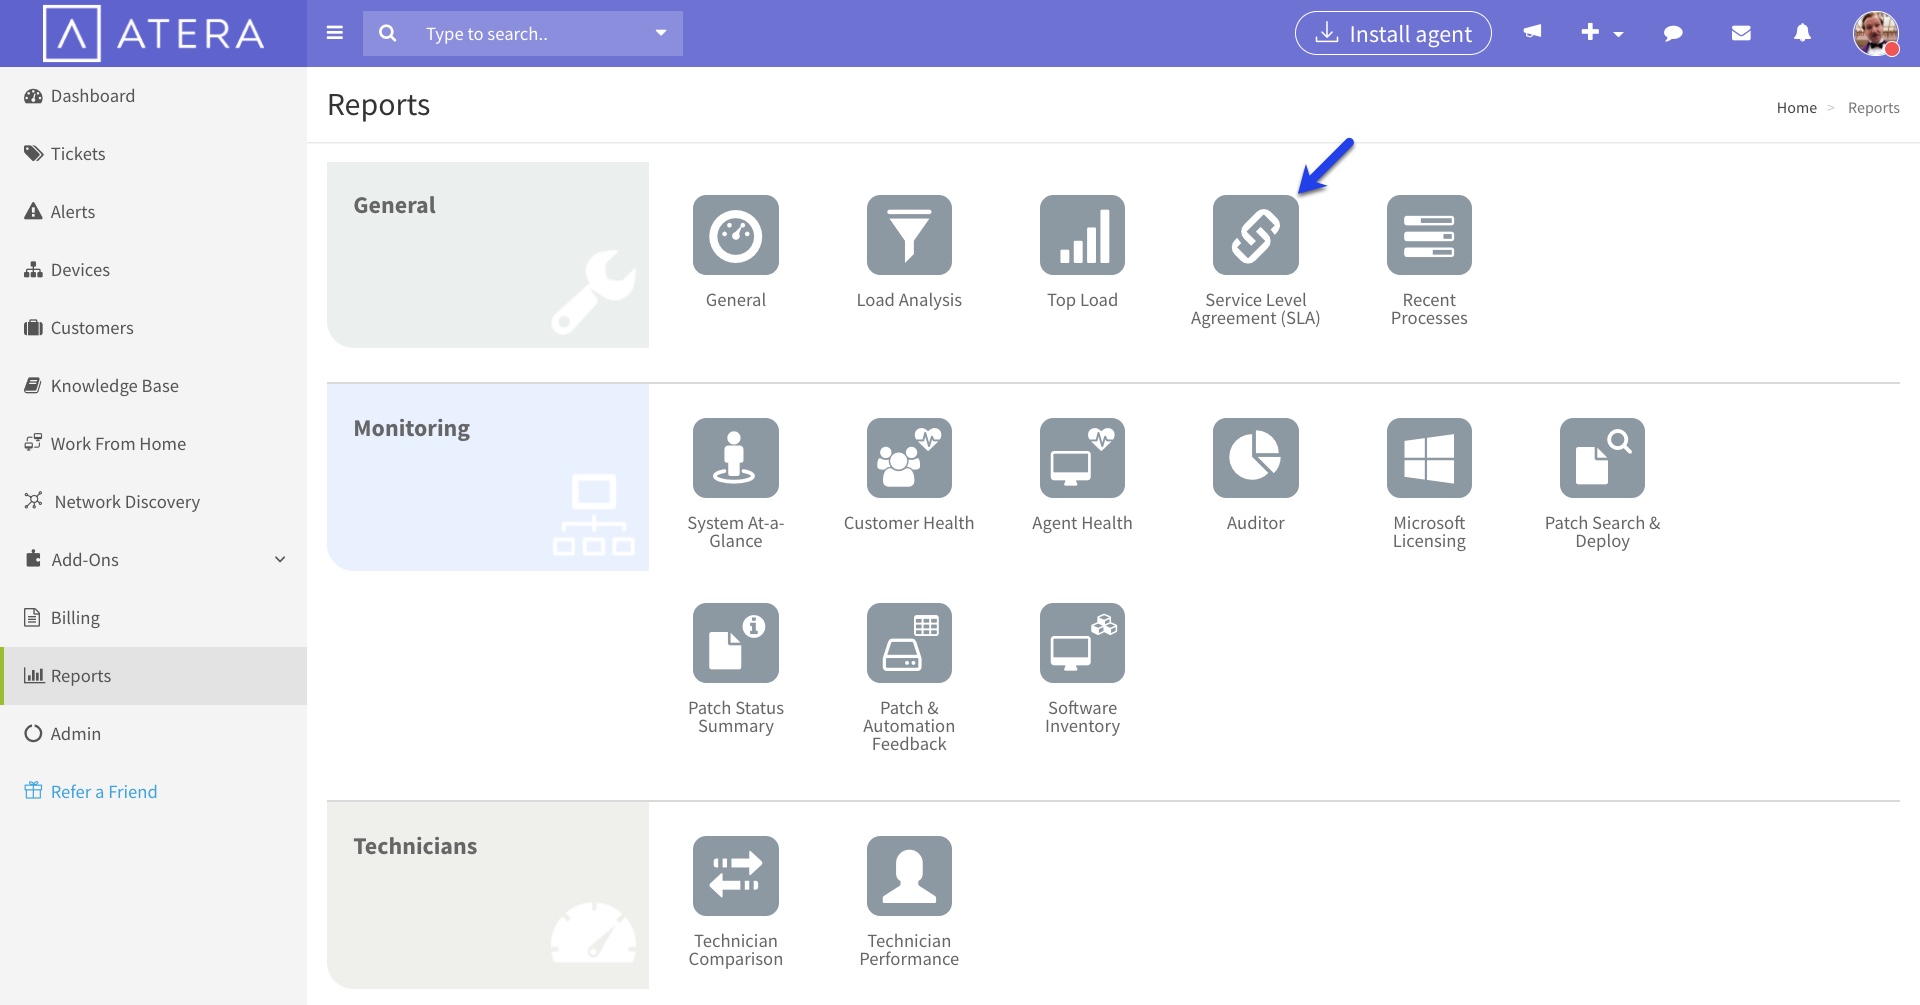Open the Software Inventory report

point(1082,643)
